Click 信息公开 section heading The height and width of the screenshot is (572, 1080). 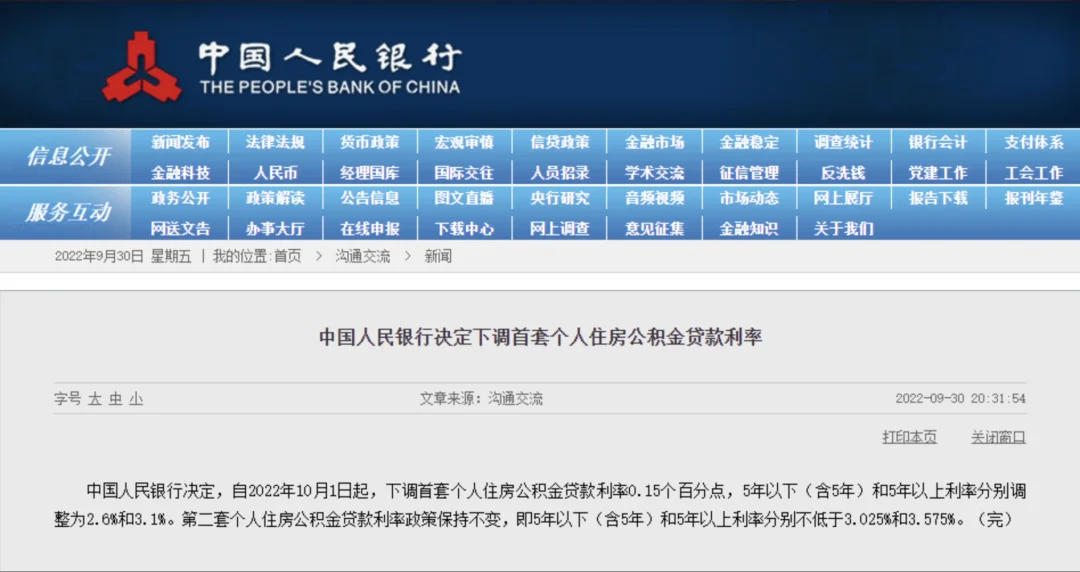(x=68, y=156)
